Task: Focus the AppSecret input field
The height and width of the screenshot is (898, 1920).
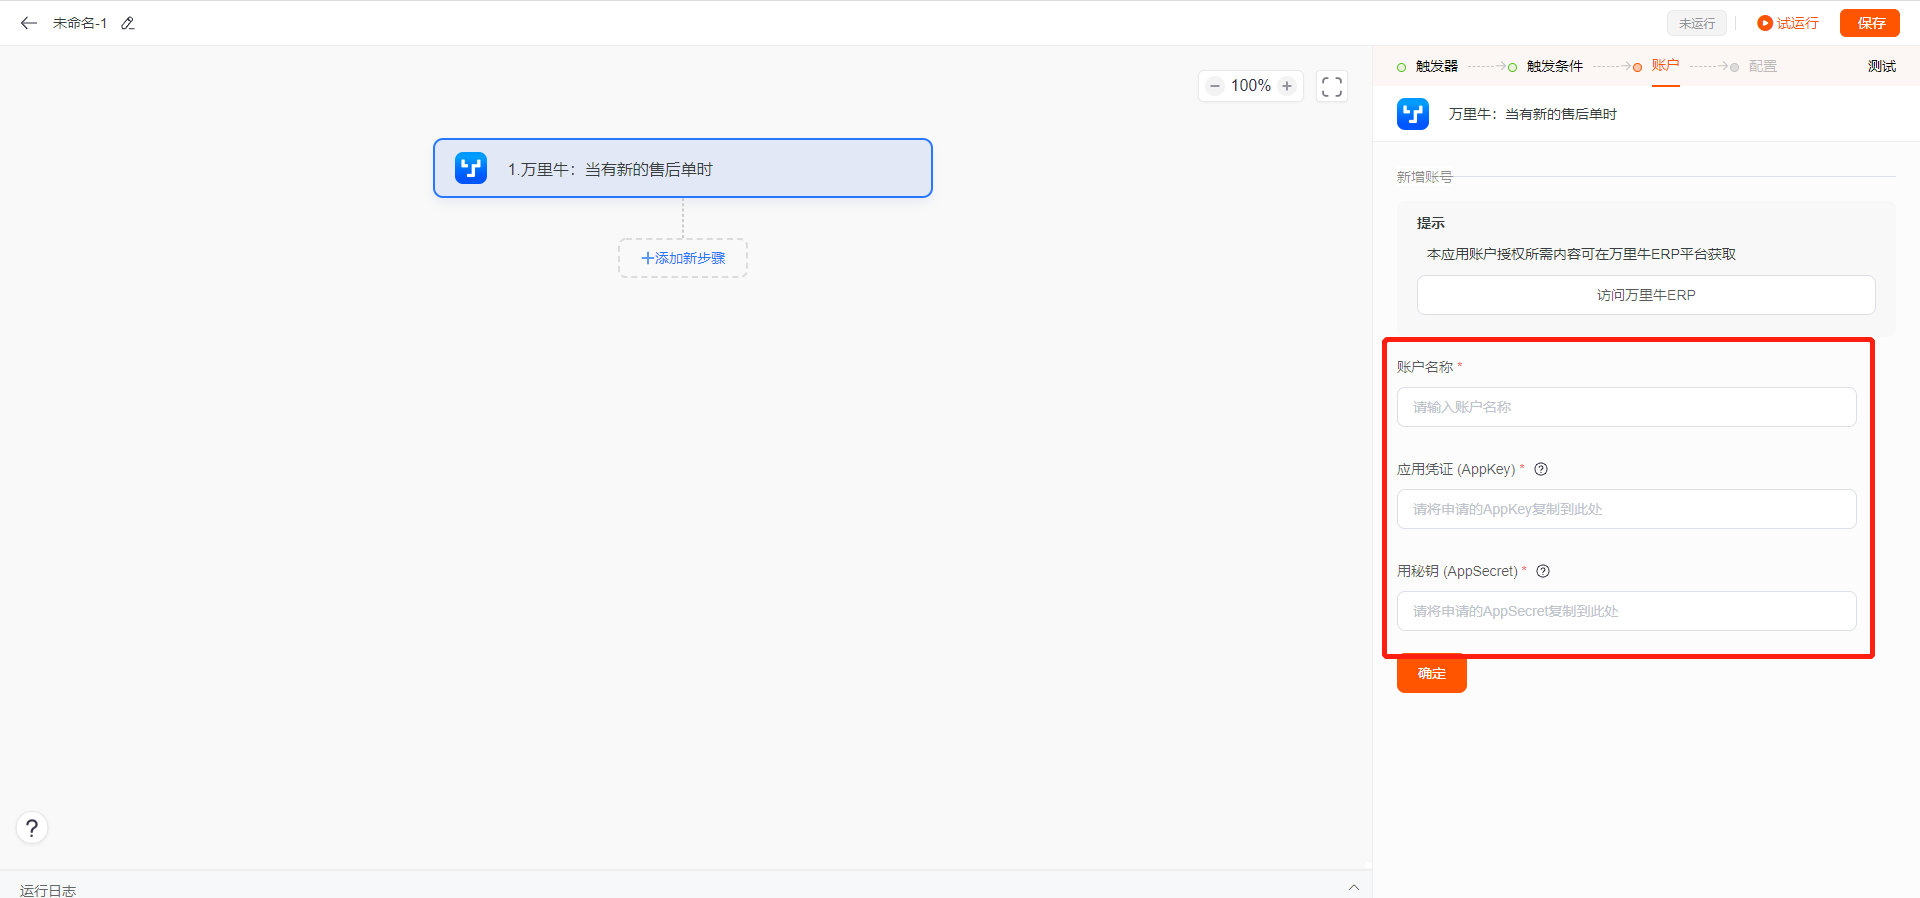Action: (x=1627, y=611)
